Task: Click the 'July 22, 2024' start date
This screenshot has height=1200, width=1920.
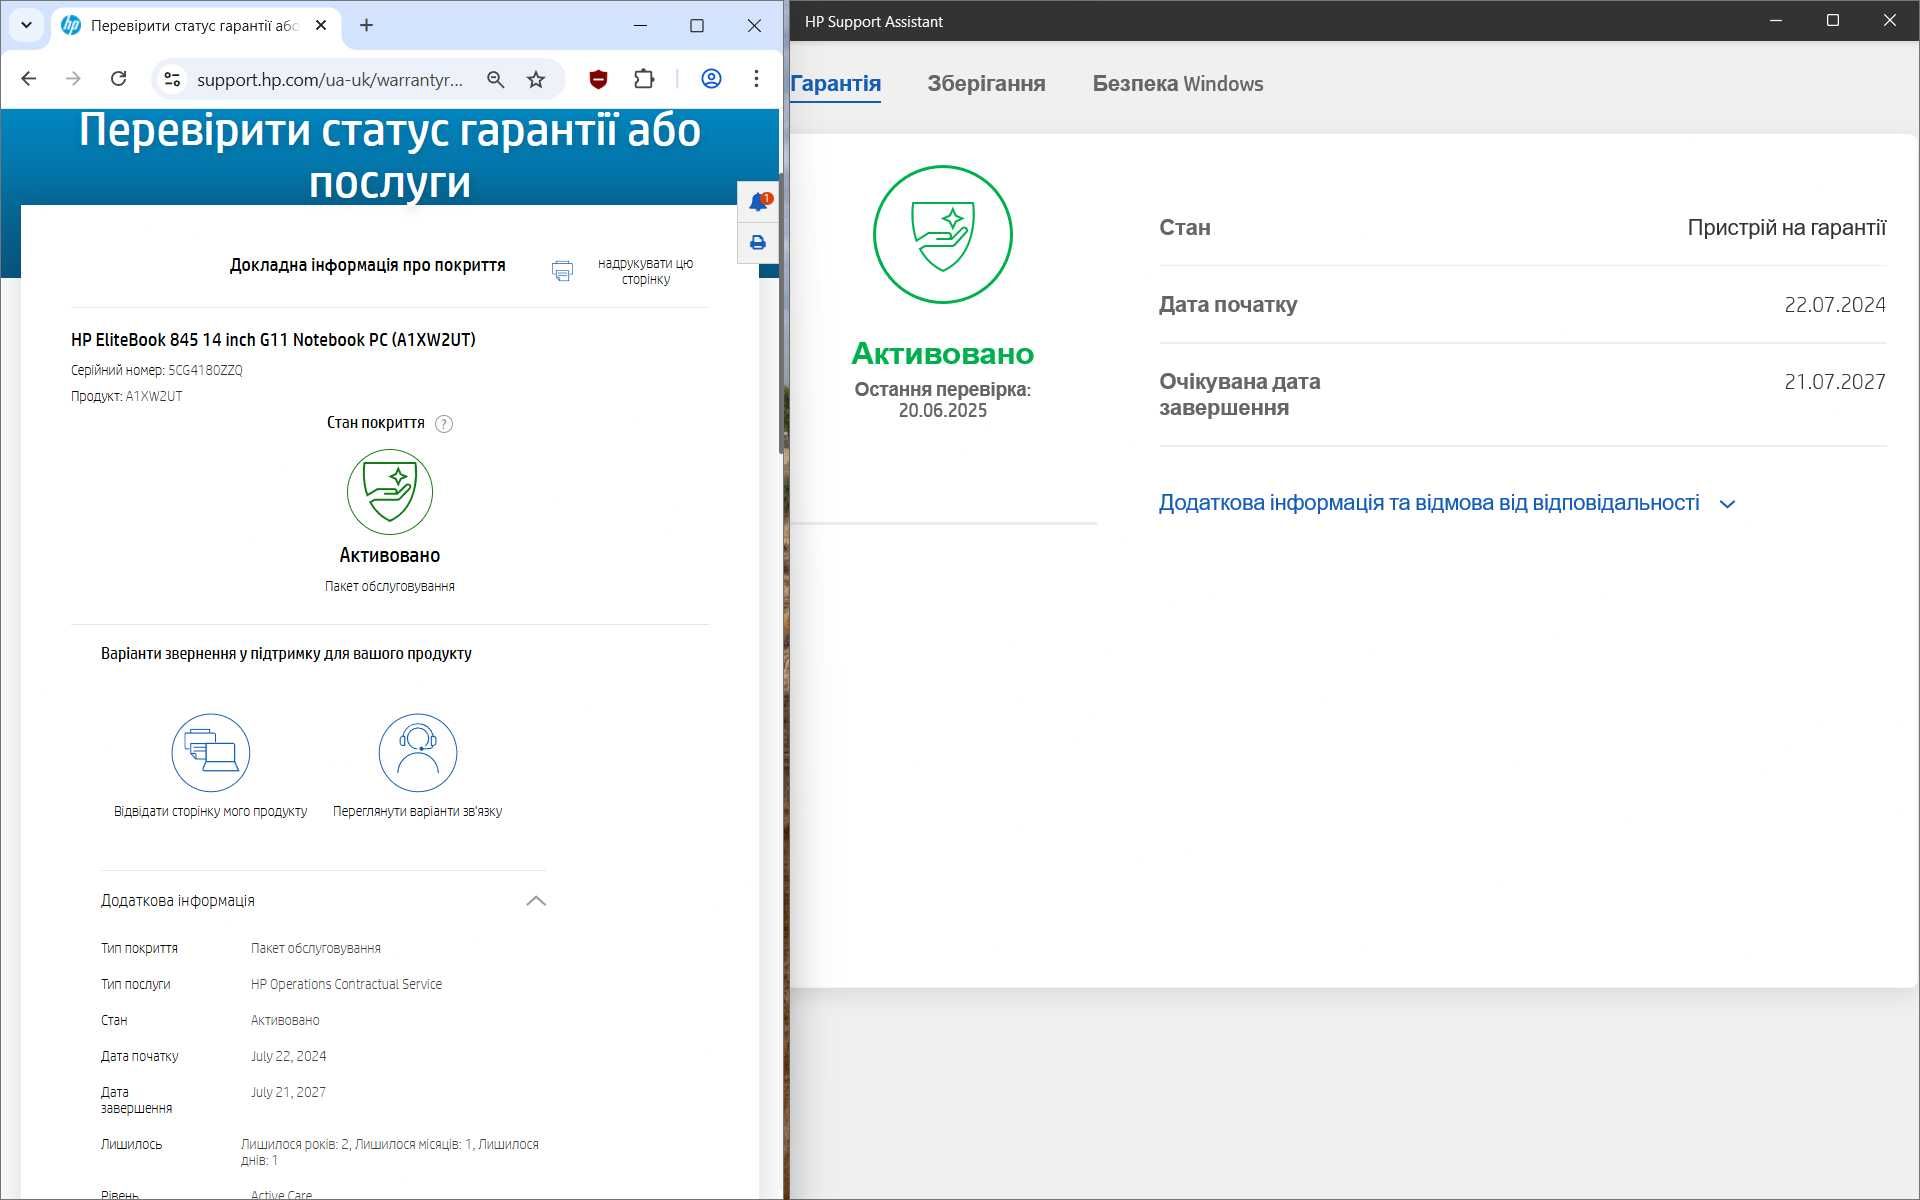Action: pyautogui.click(x=288, y=1056)
